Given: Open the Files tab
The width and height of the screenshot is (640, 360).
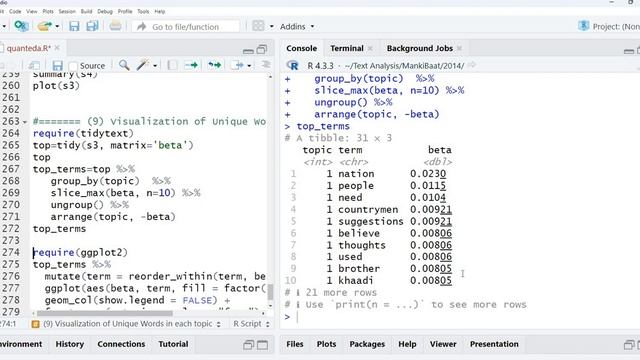Looking at the screenshot, I should (295, 344).
